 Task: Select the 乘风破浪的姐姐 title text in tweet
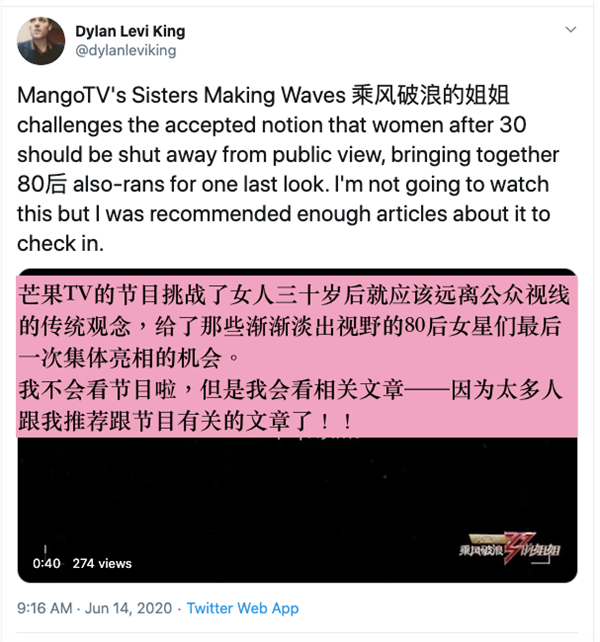coord(430,95)
